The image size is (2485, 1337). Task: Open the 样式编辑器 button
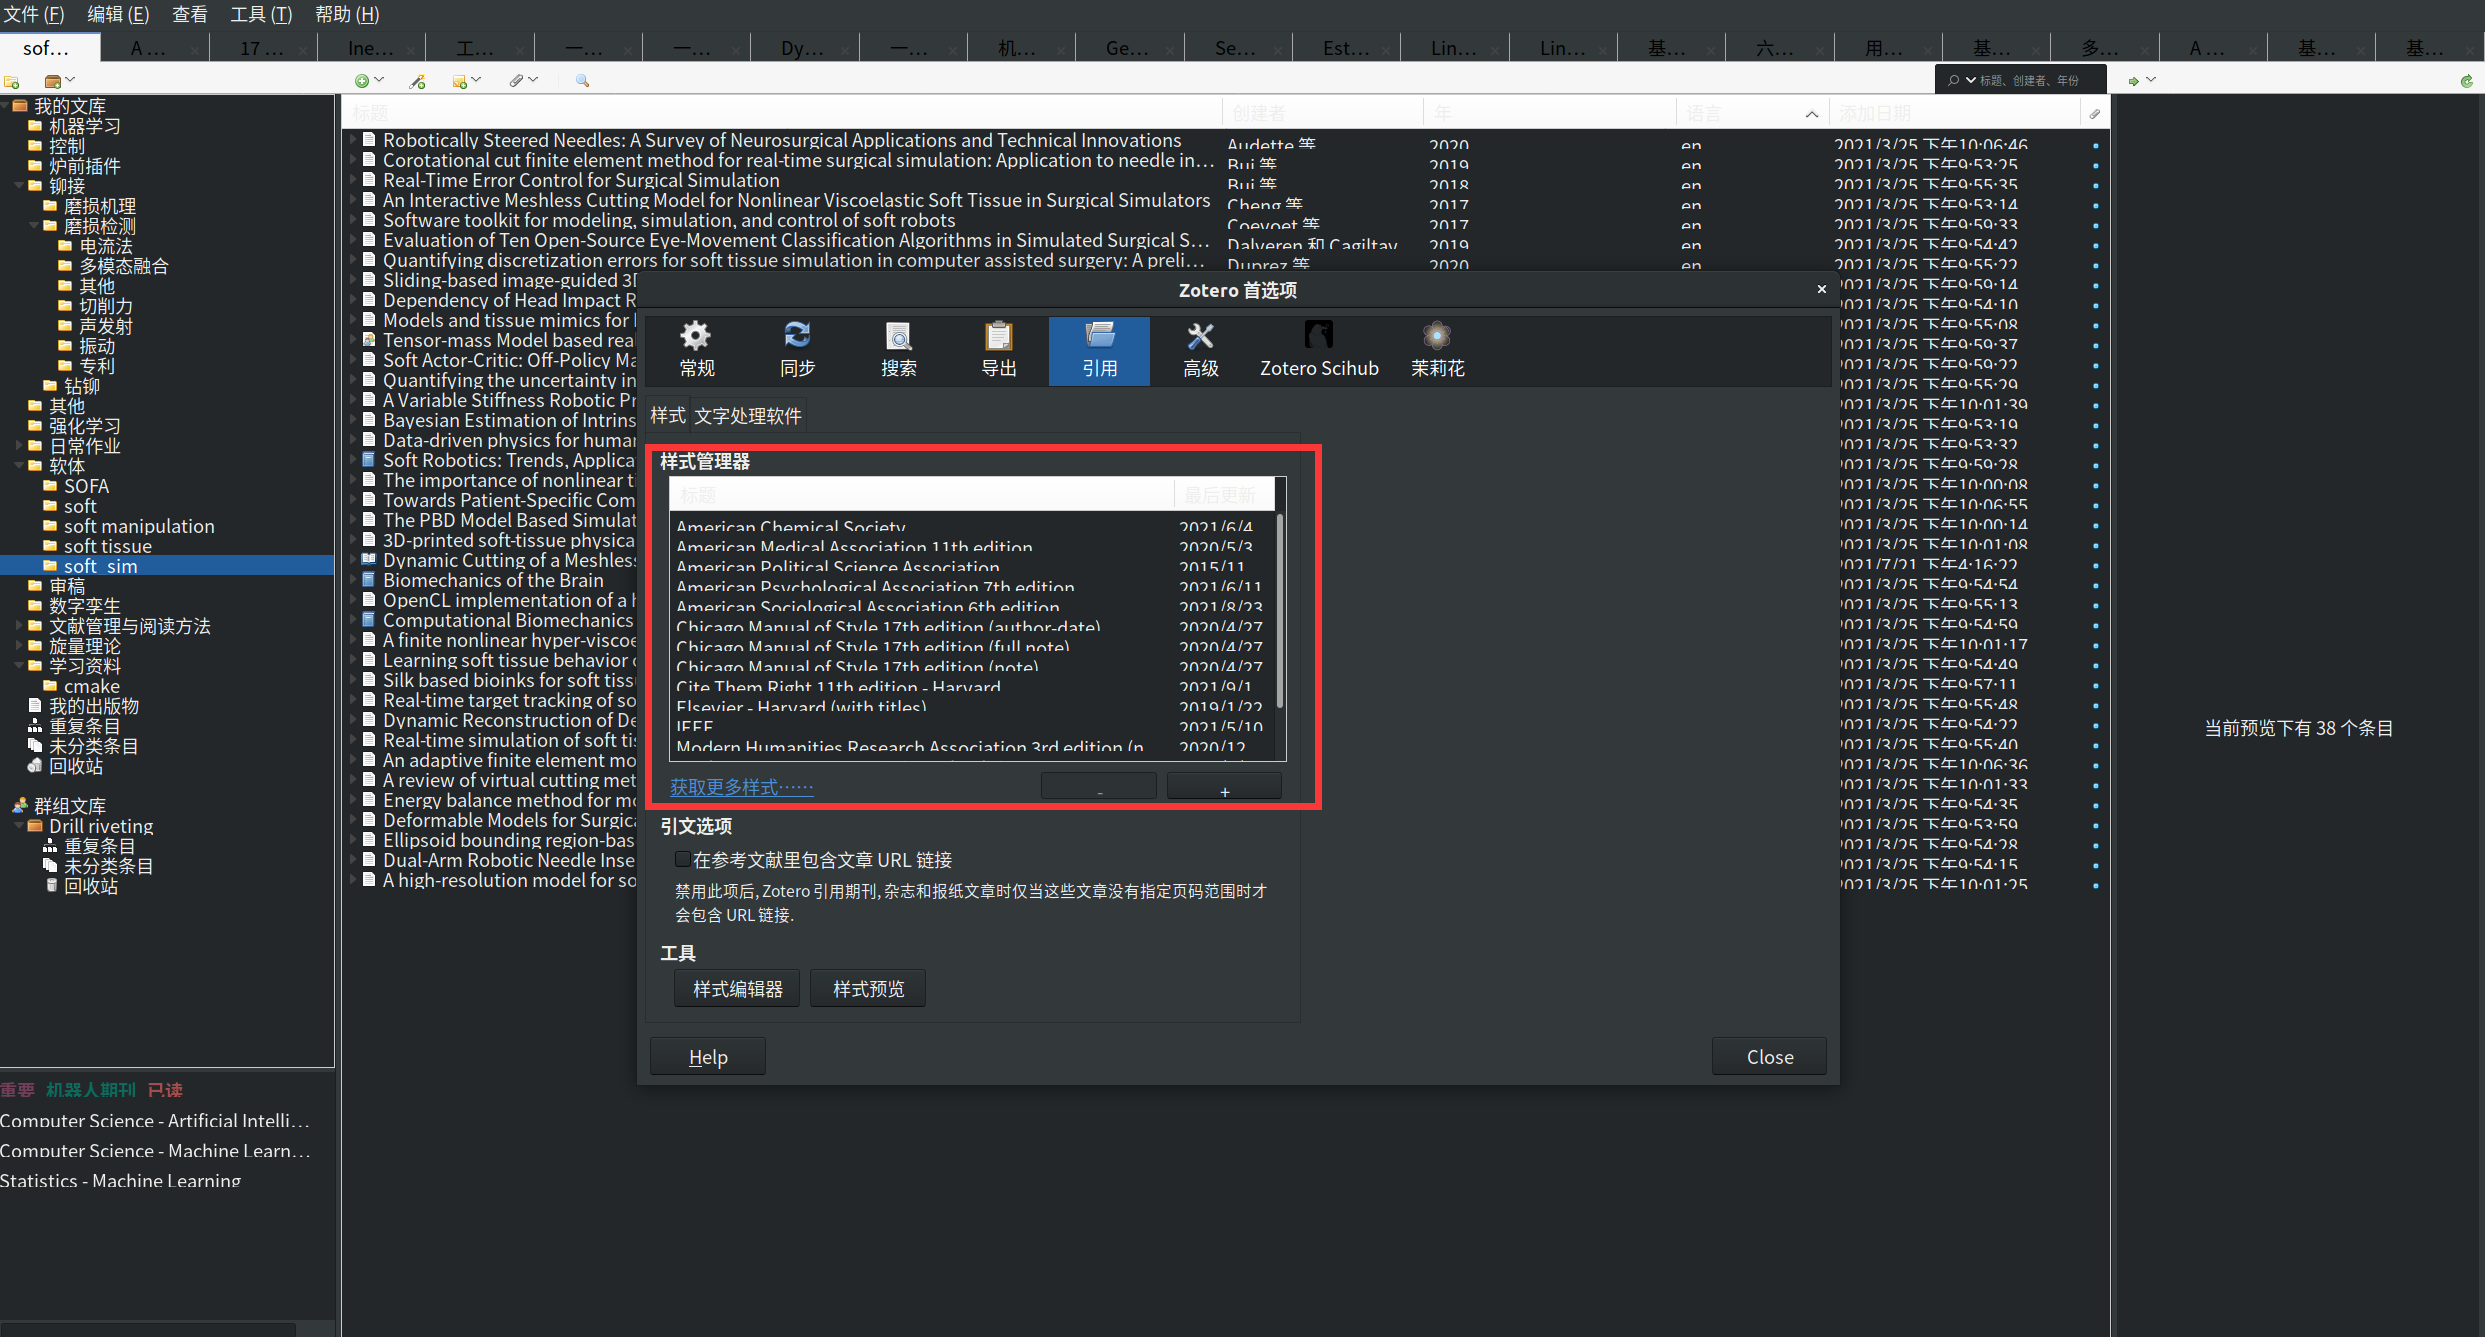(737, 989)
